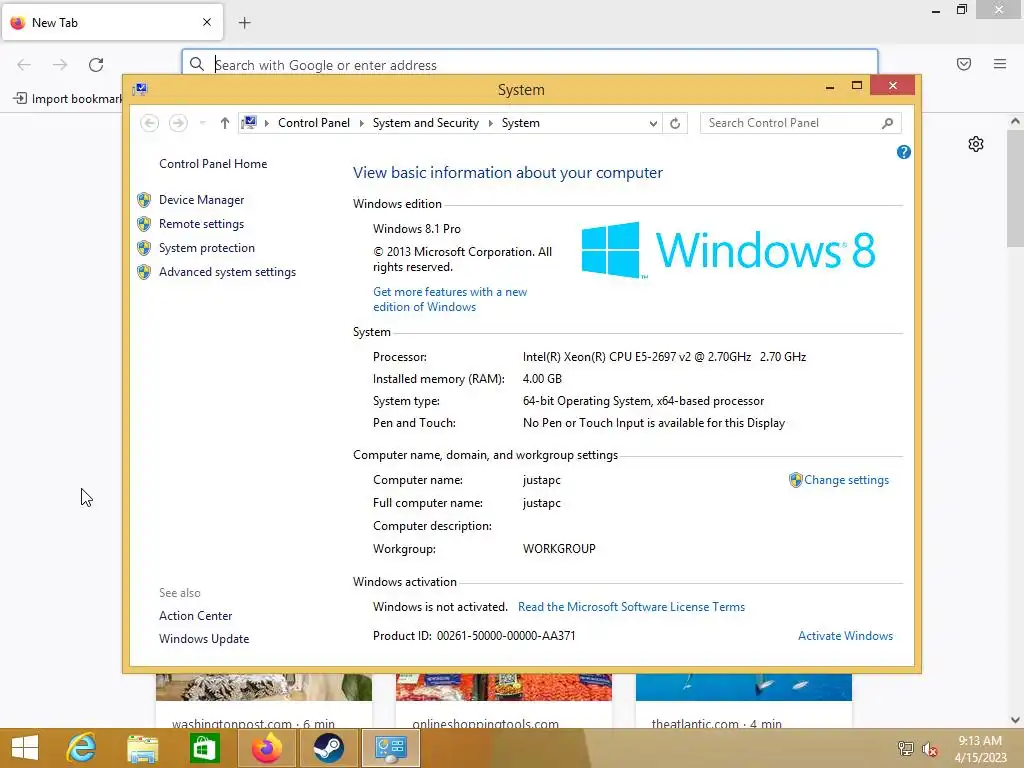This screenshot has height=768, width=1024.
Task: Open recent locations dropdown arrow
Action: (x=202, y=123)
